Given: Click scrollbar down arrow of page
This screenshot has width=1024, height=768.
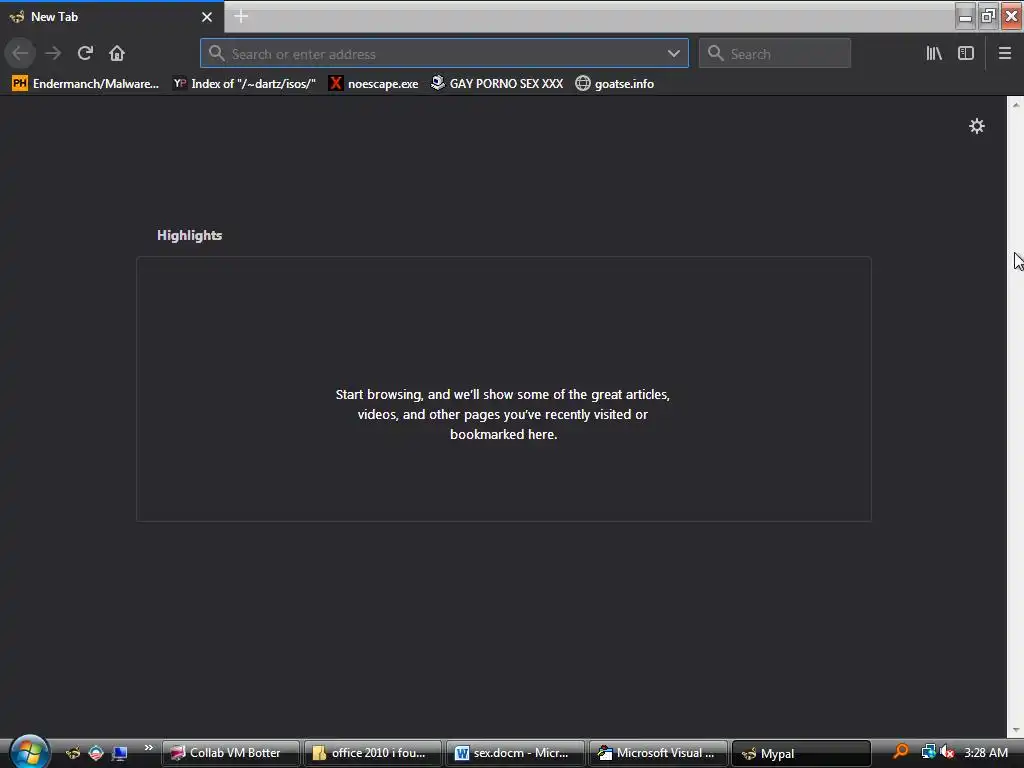Looking at the screenshot, I should [x=1016, y=729].
